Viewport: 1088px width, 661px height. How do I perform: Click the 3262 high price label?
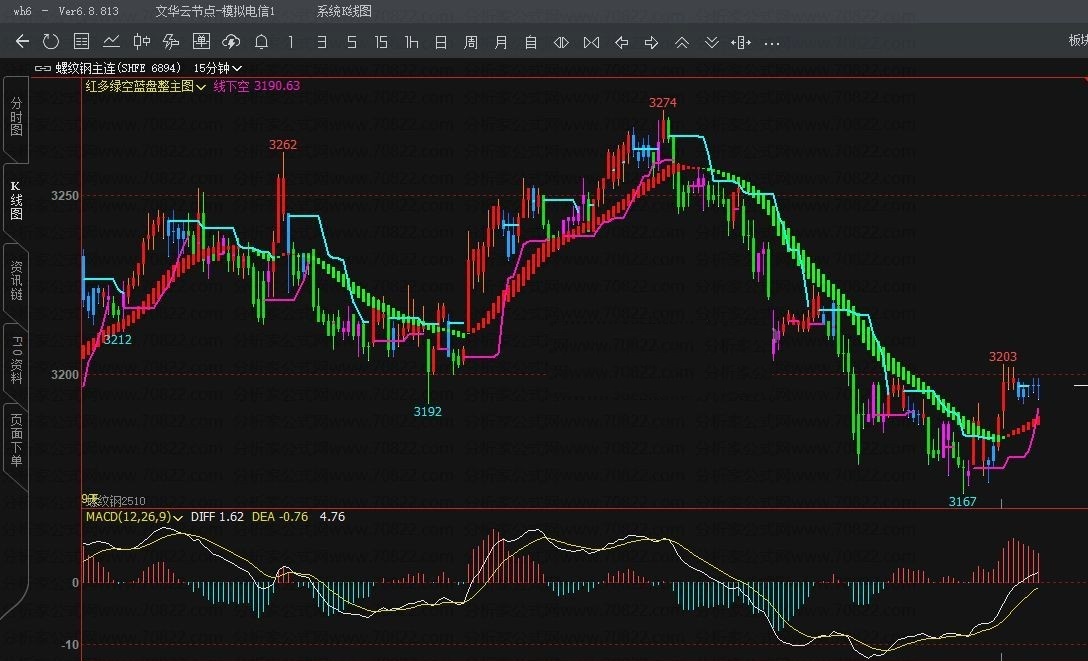pos(282,144)
